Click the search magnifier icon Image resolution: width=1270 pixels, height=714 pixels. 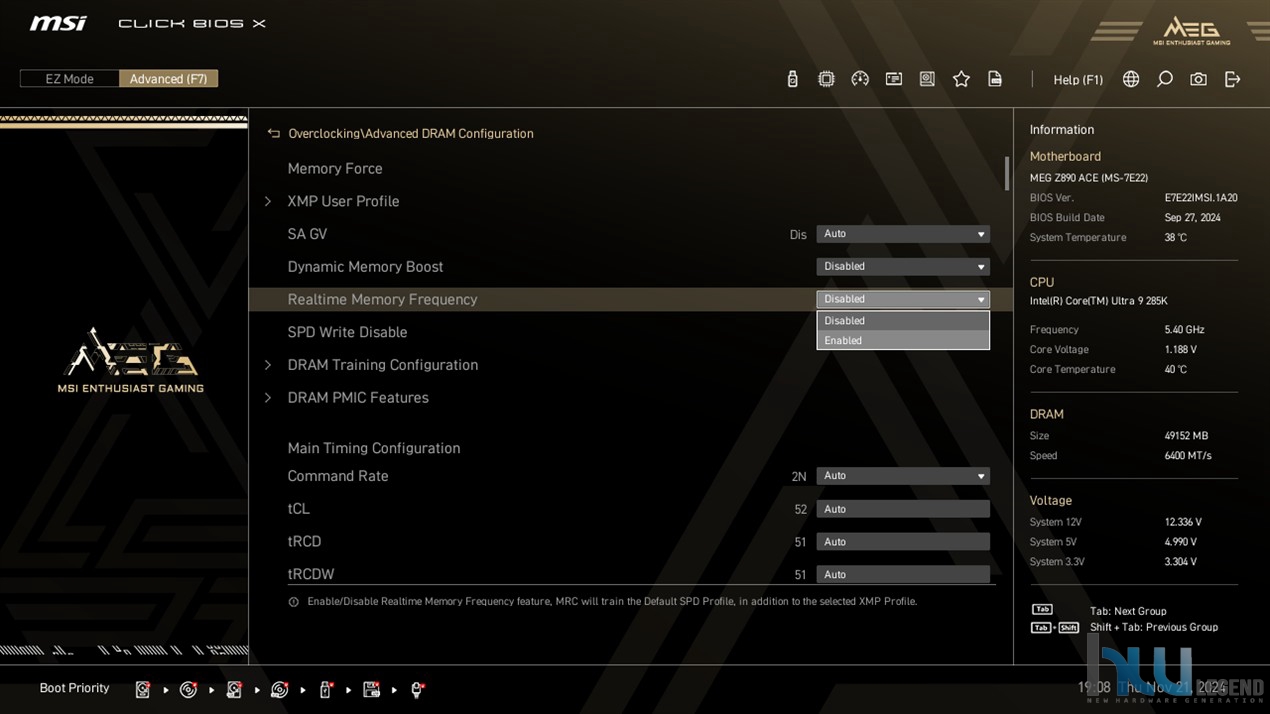click(1165, 79)
